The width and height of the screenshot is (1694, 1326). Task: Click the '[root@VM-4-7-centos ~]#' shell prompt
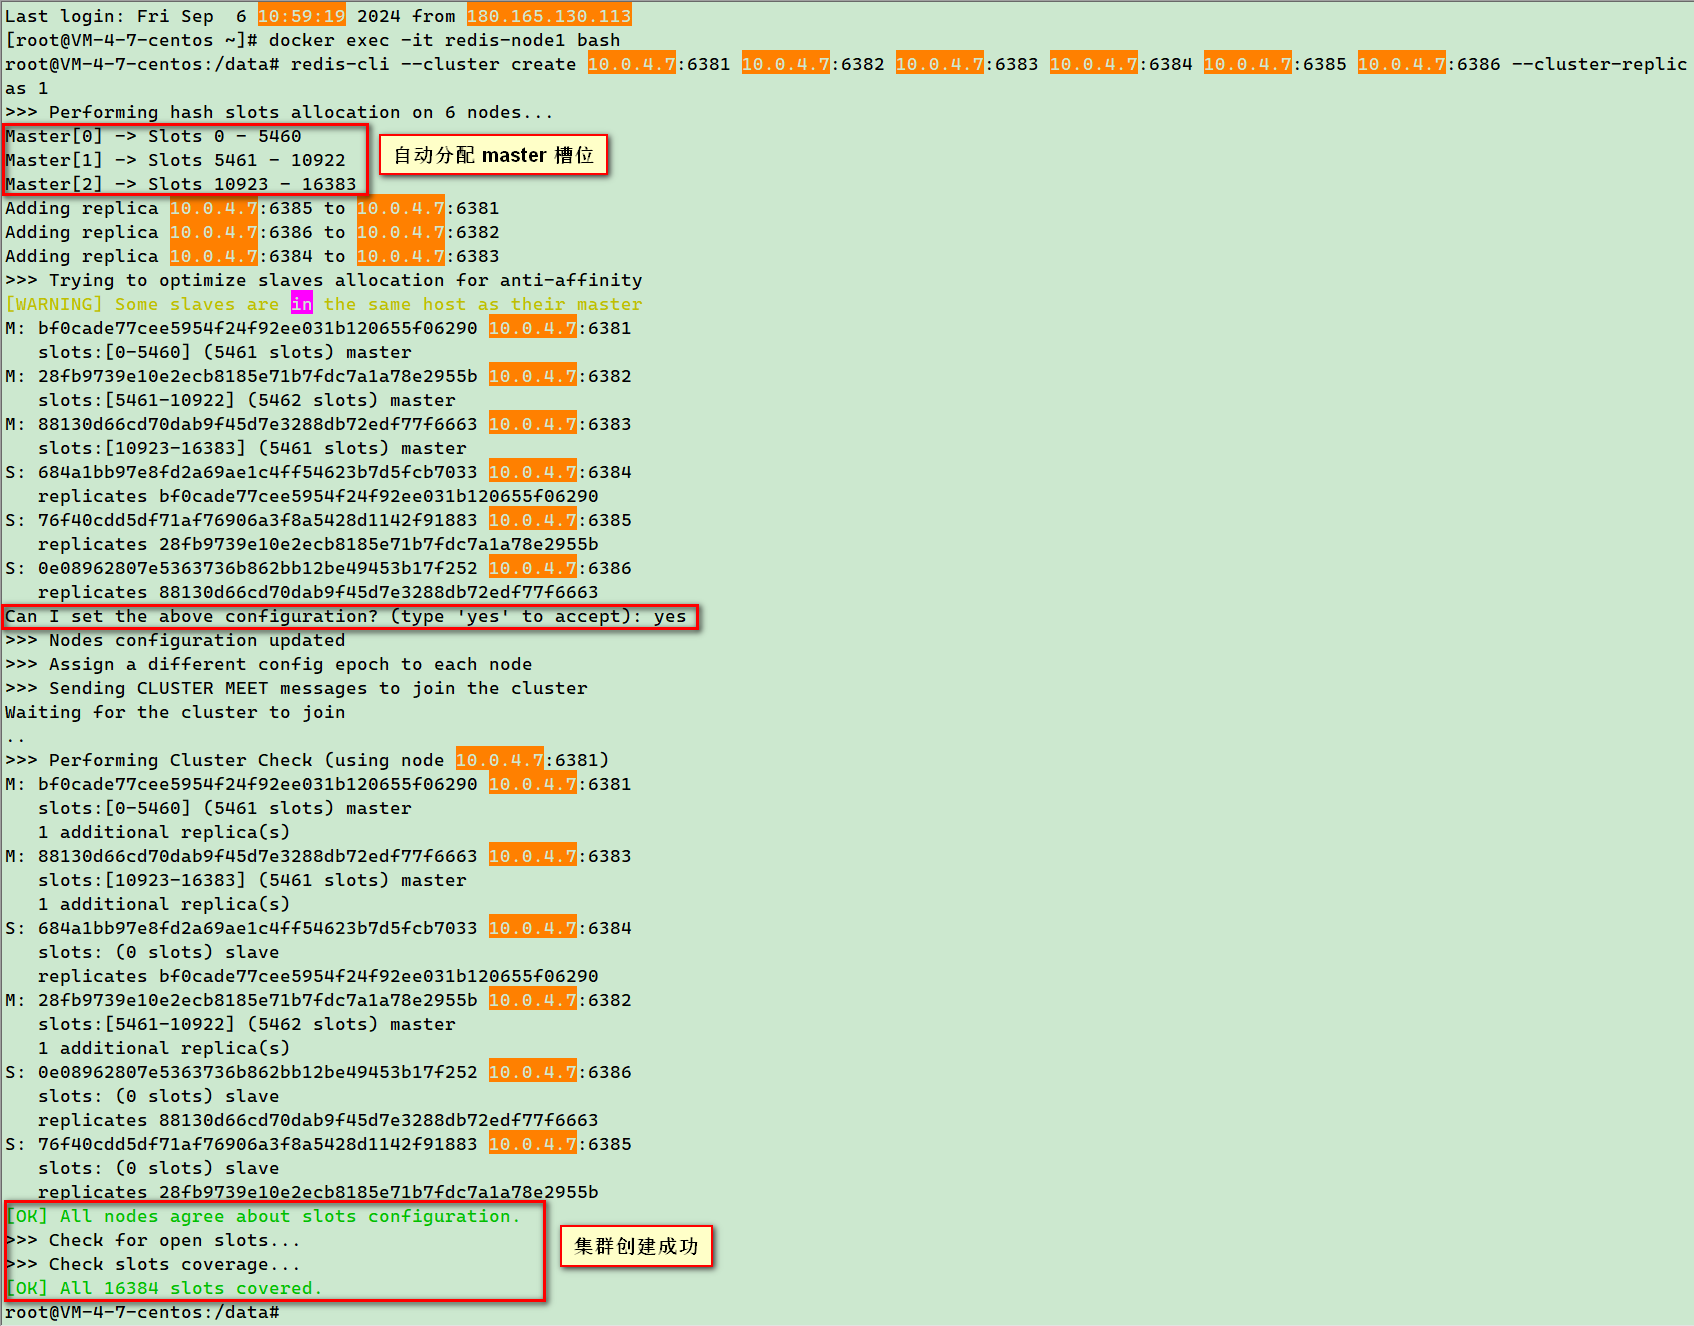131,40
